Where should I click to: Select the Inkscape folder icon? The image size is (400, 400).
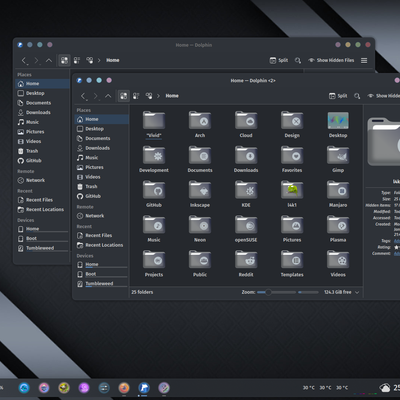200,190
